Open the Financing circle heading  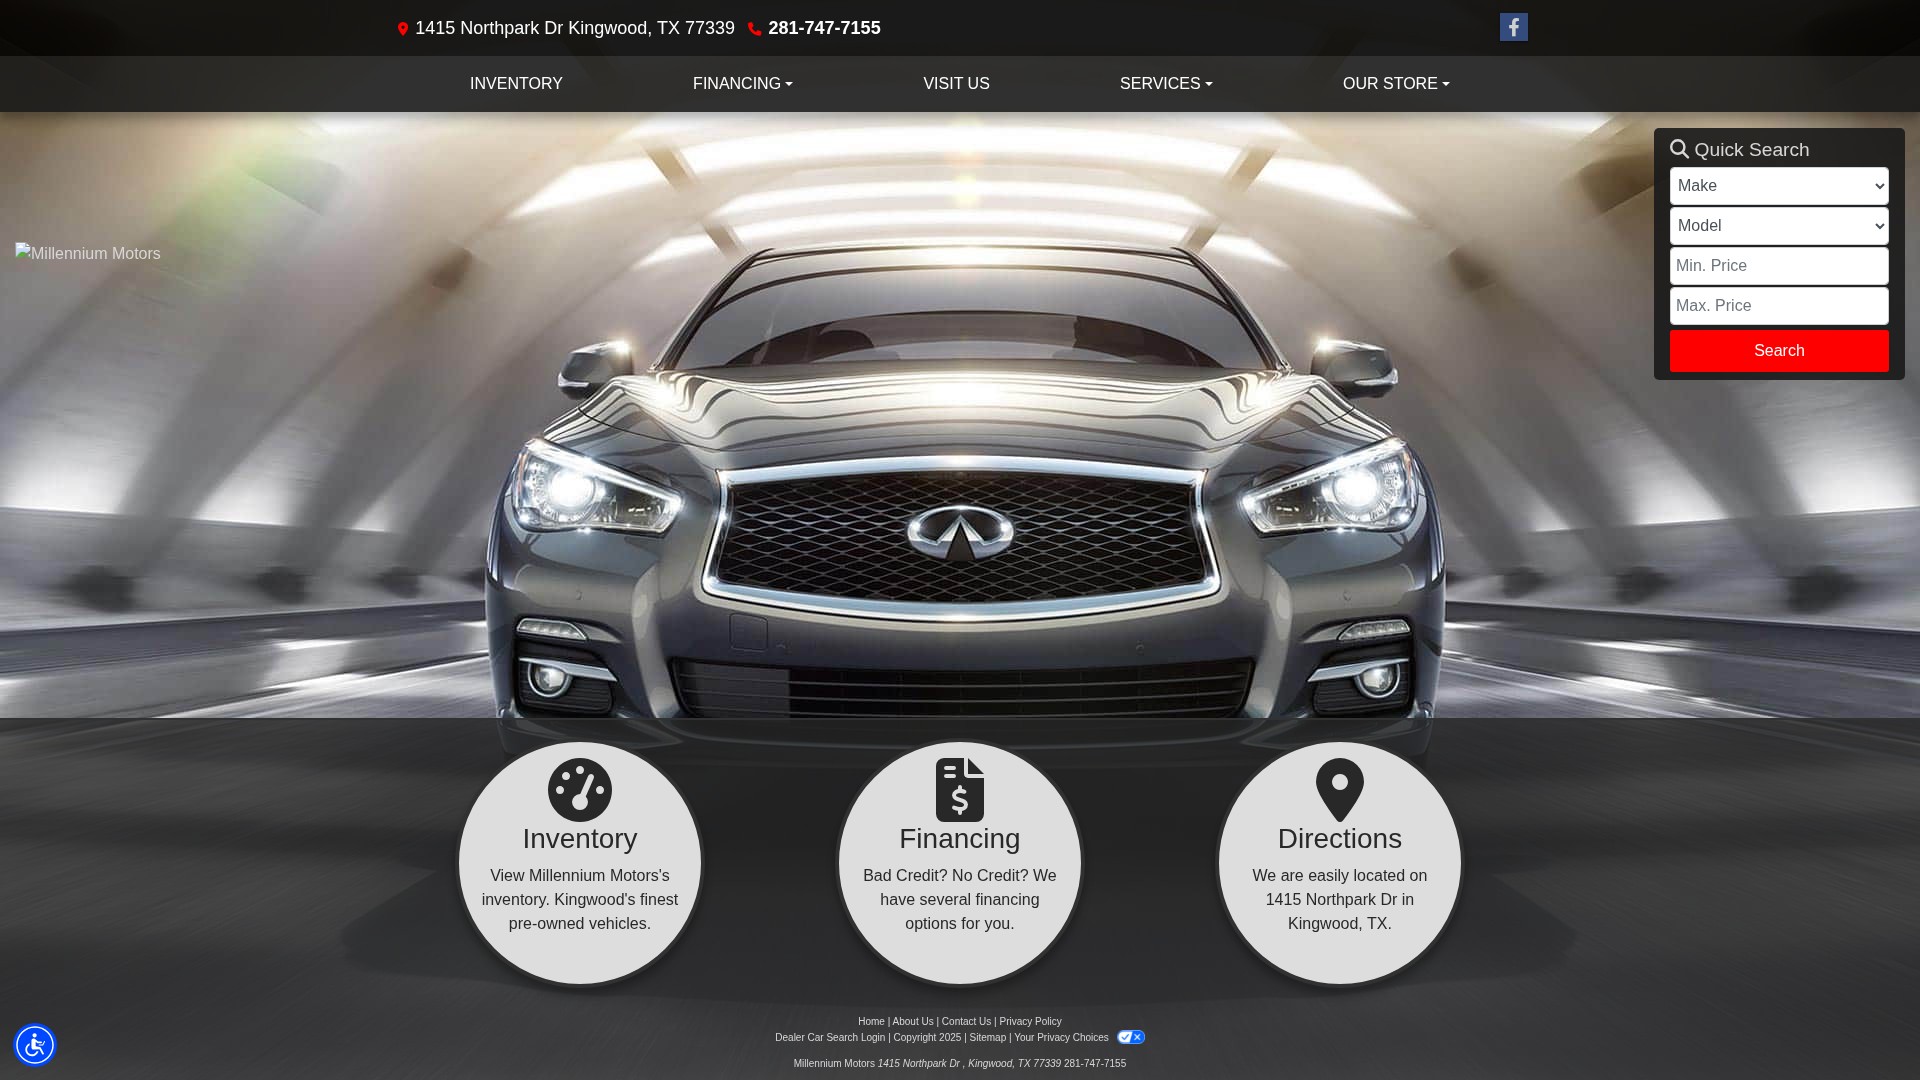click(x=960, y=839)
